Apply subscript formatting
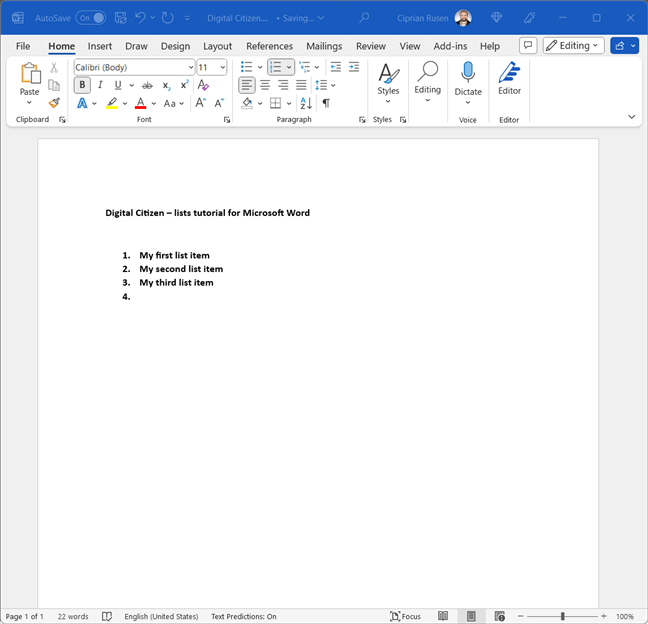 click(x=166, y=86)
